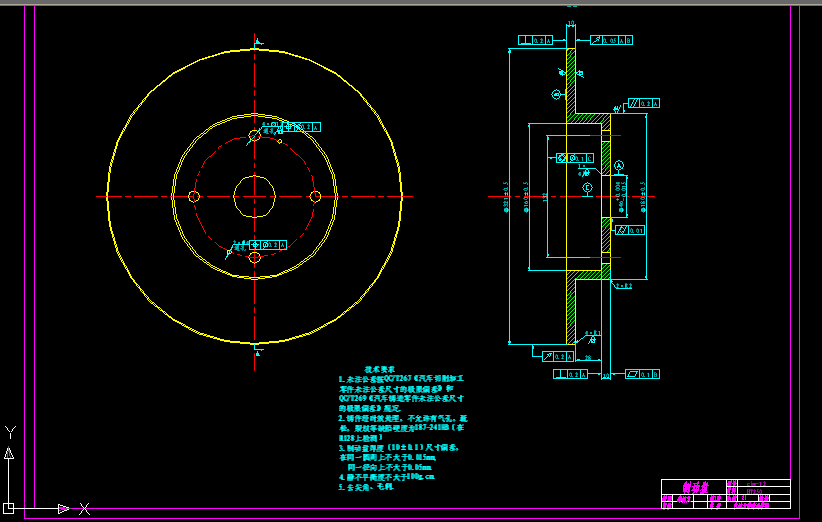
Task: Select the φ321±0.5 diameter dimension text
Action: click(506, 197)
